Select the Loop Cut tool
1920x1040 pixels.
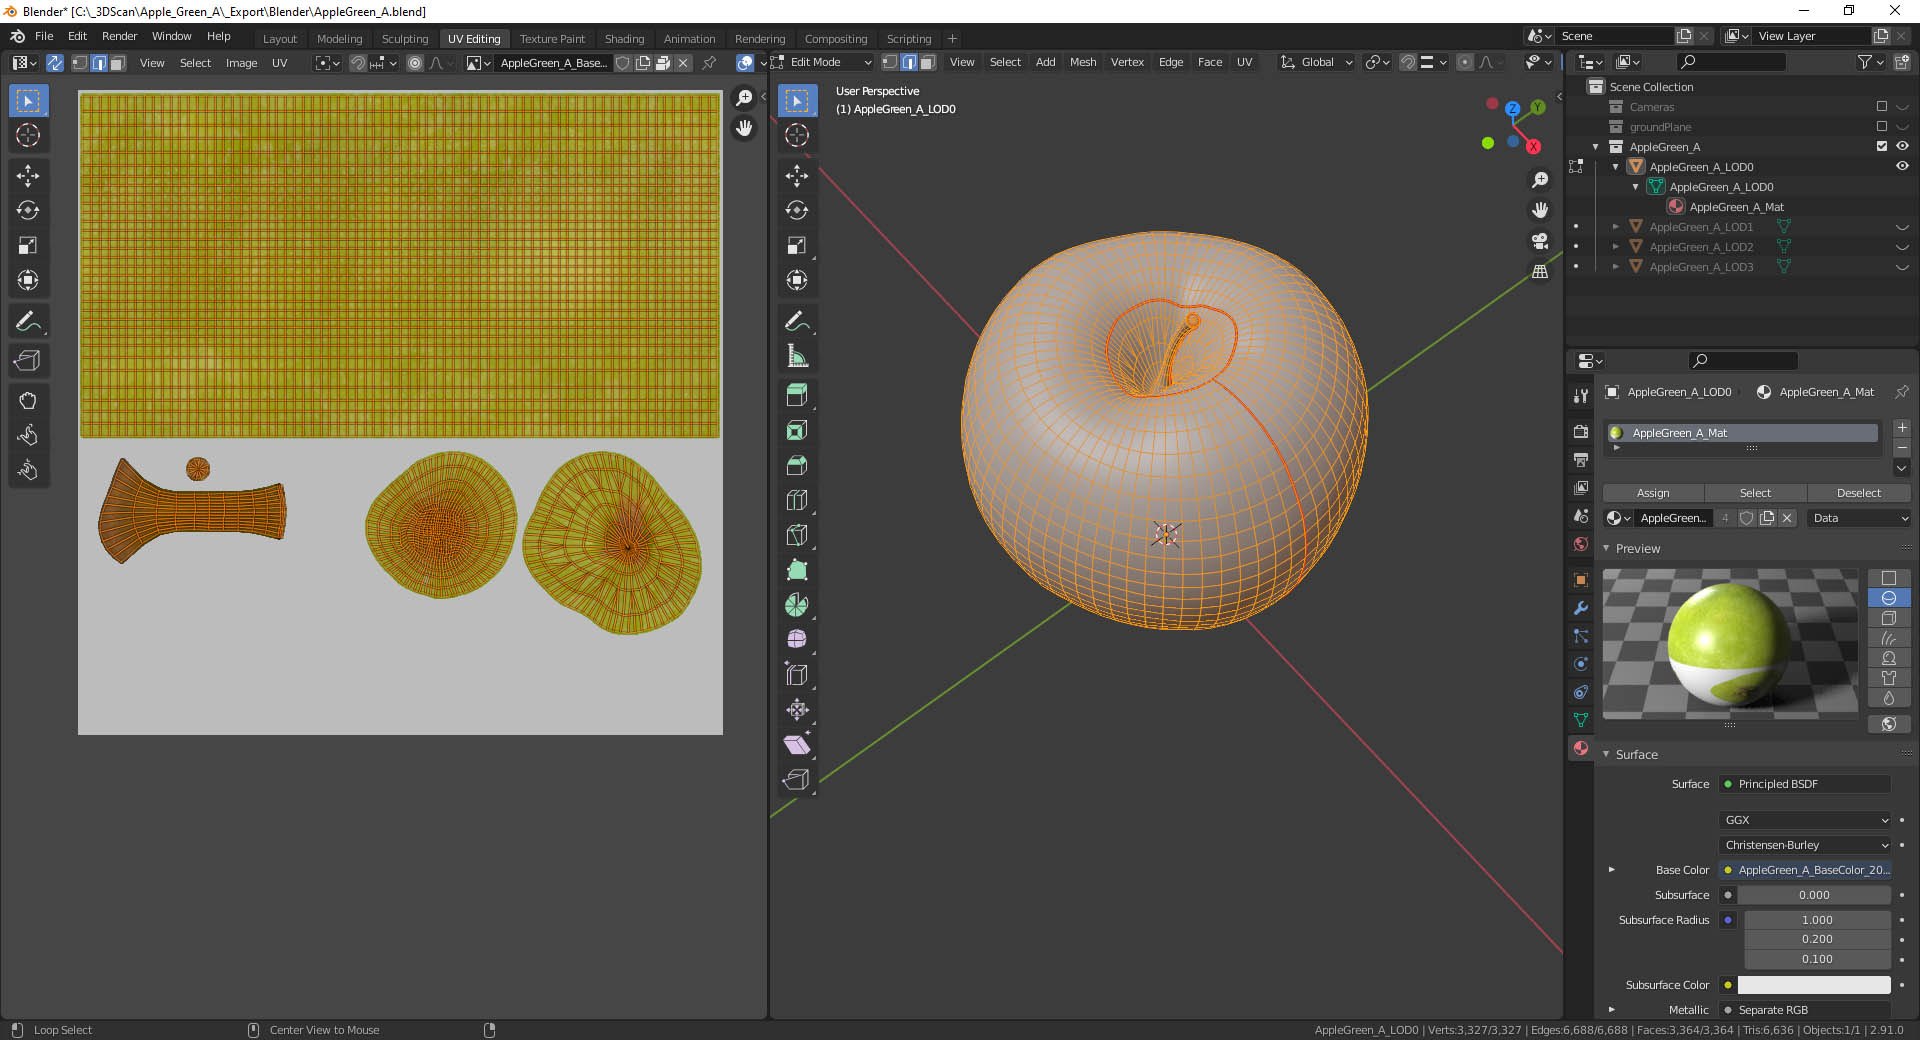(797, 500)
